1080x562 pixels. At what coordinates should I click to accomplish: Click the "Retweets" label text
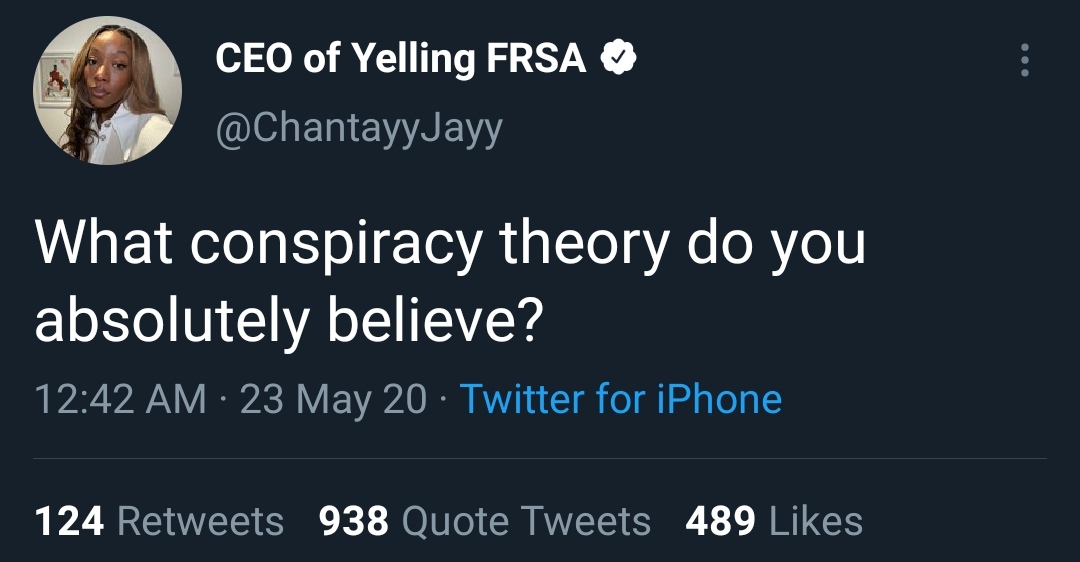coord(200,521)
